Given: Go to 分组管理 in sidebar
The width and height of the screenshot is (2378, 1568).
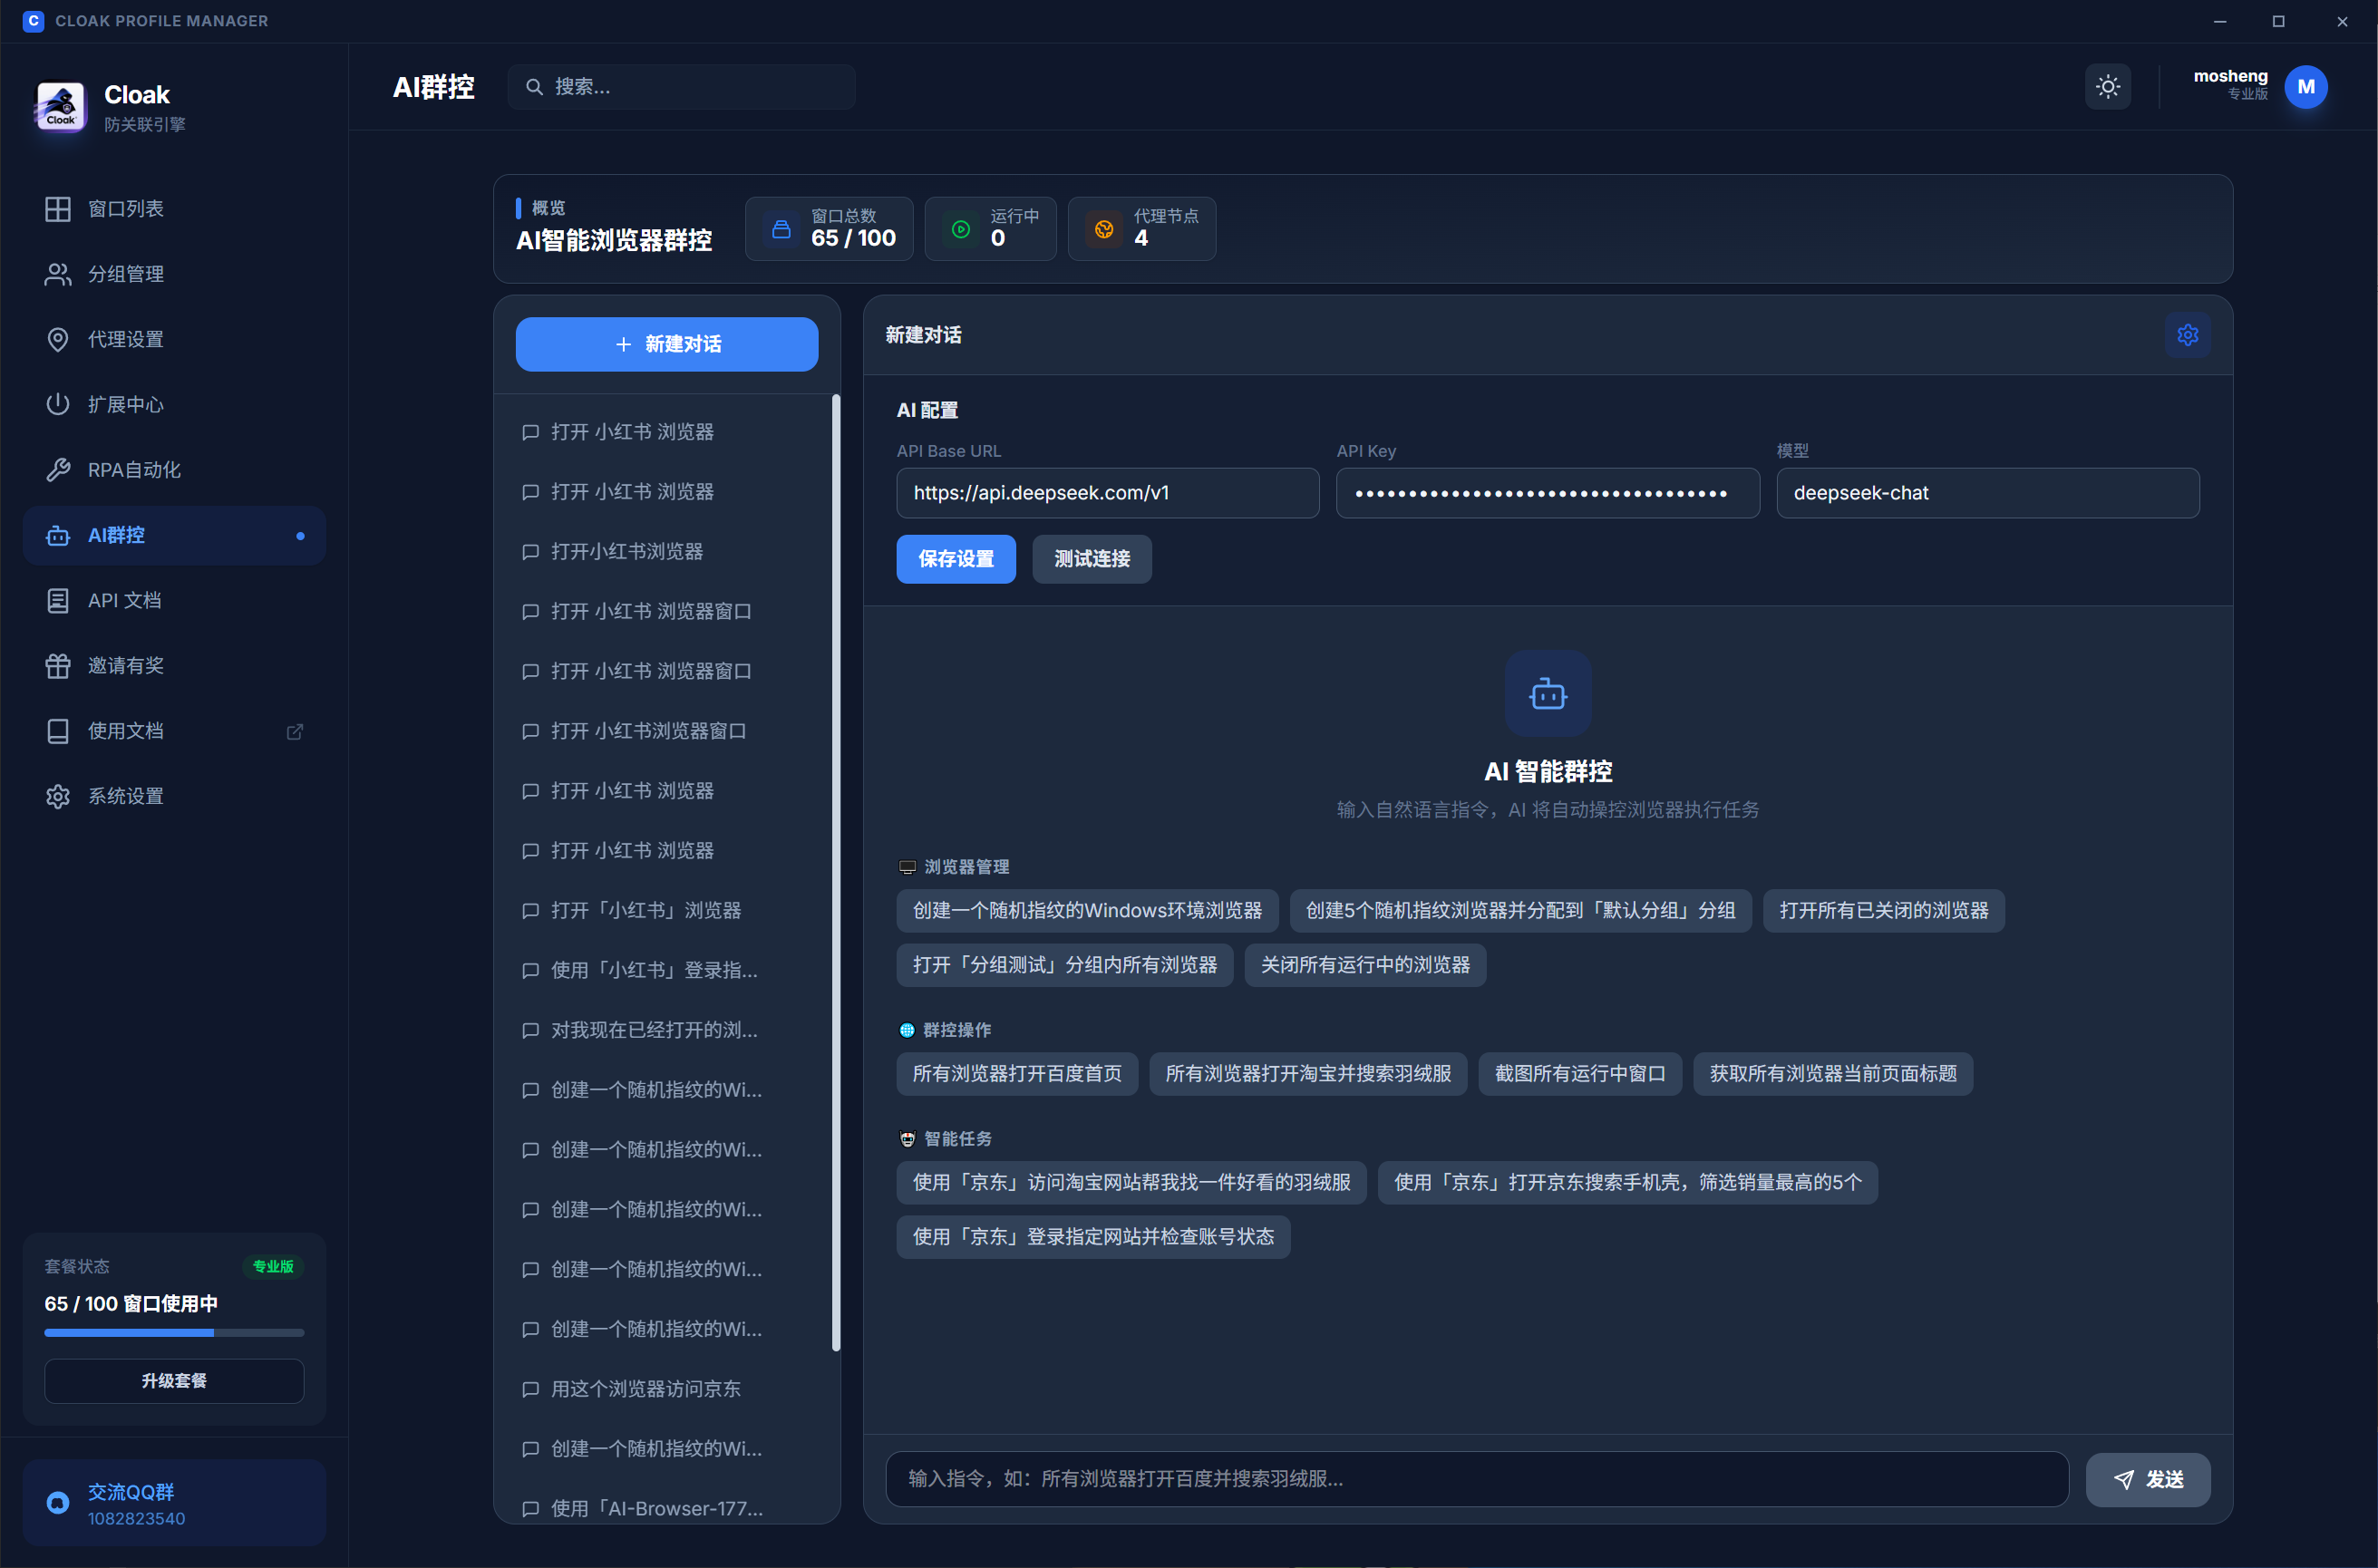Looking at the screenshot, I should click(125, 274).
